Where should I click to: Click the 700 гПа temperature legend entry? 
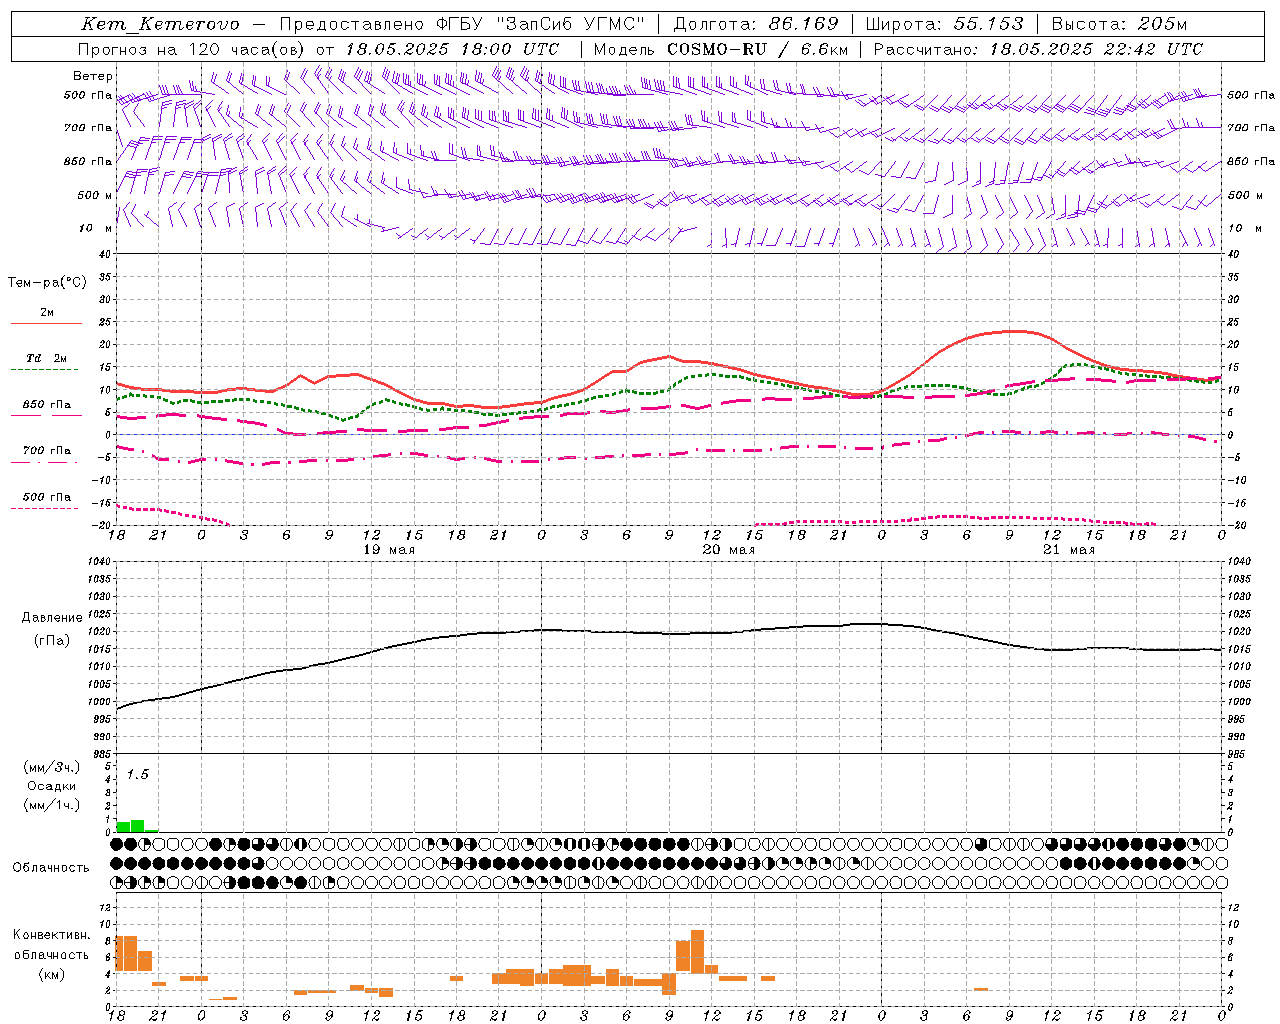coord(47,451)
